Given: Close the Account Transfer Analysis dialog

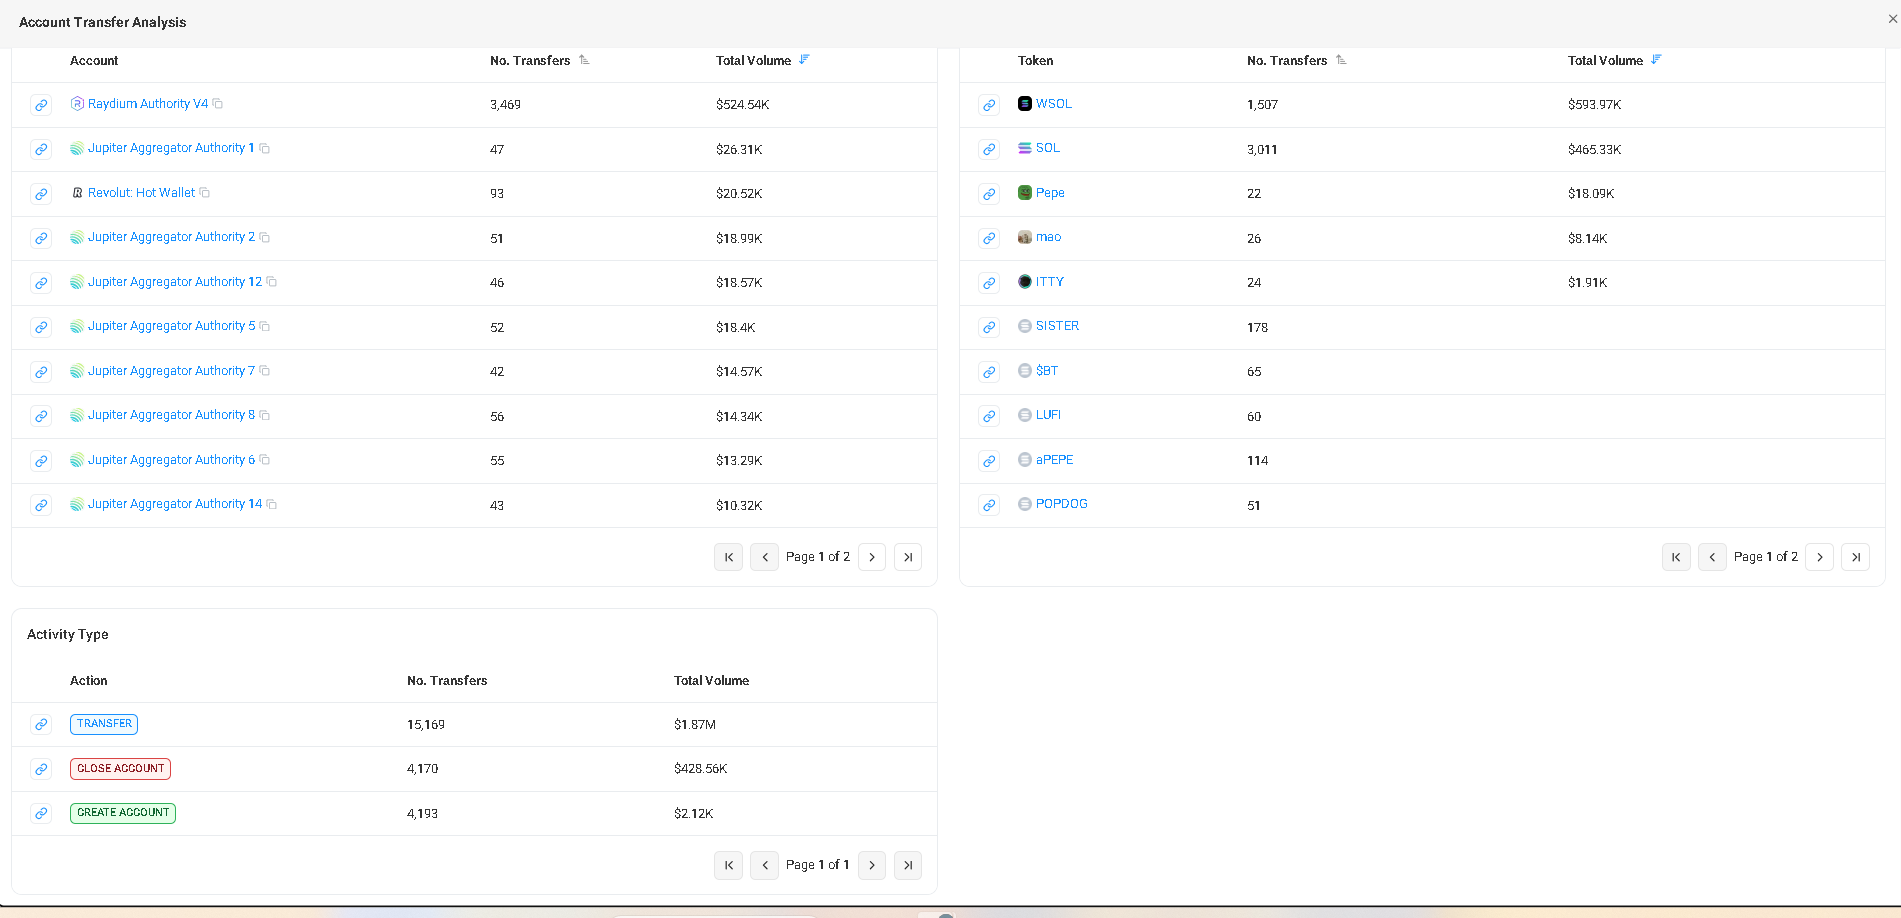Looking at the screenshot, I should coord(1892,19).
